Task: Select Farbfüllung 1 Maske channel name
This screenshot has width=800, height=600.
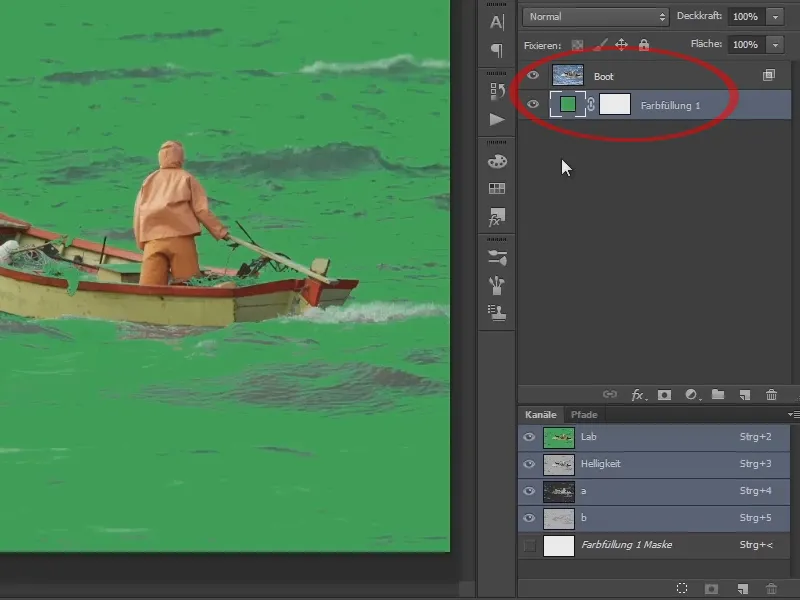Action: pyautogui.click(x=627, y=545)
